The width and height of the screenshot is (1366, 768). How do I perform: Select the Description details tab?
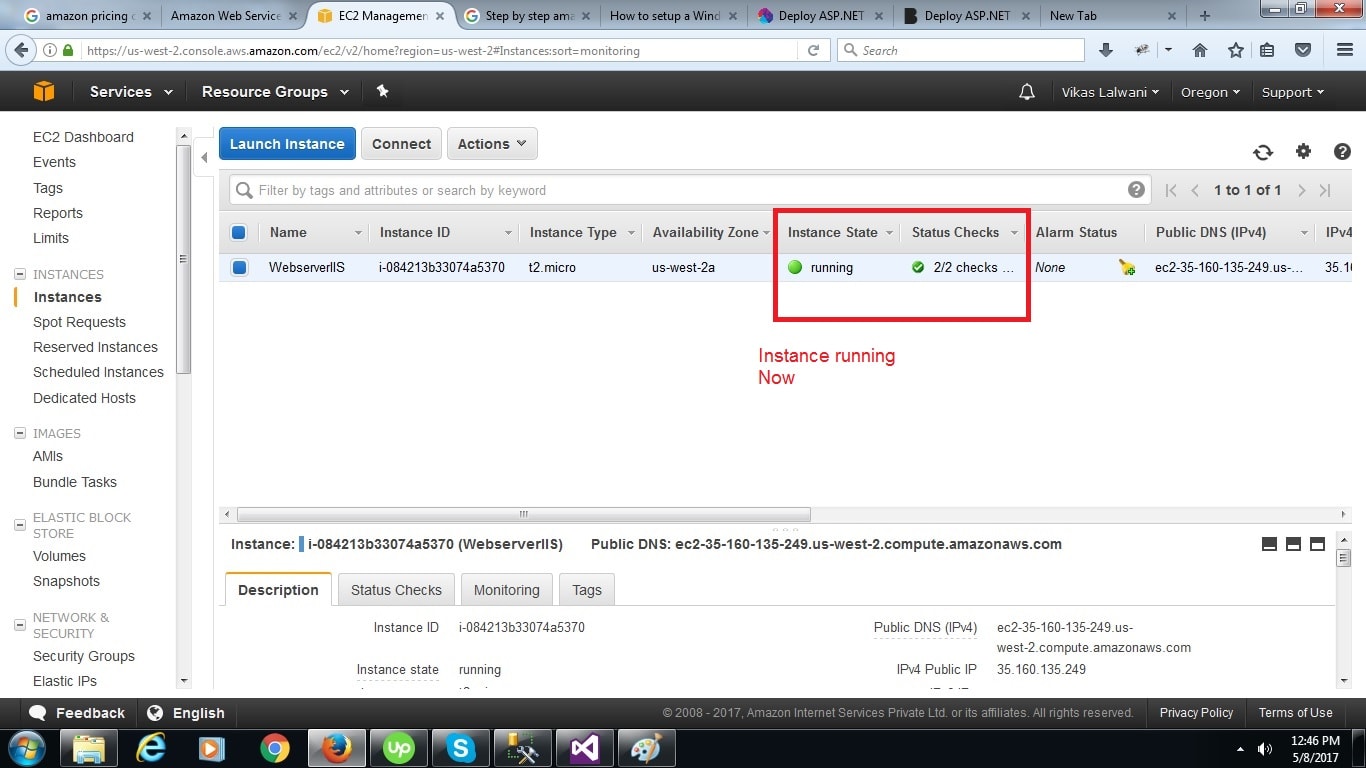[278, 590]
